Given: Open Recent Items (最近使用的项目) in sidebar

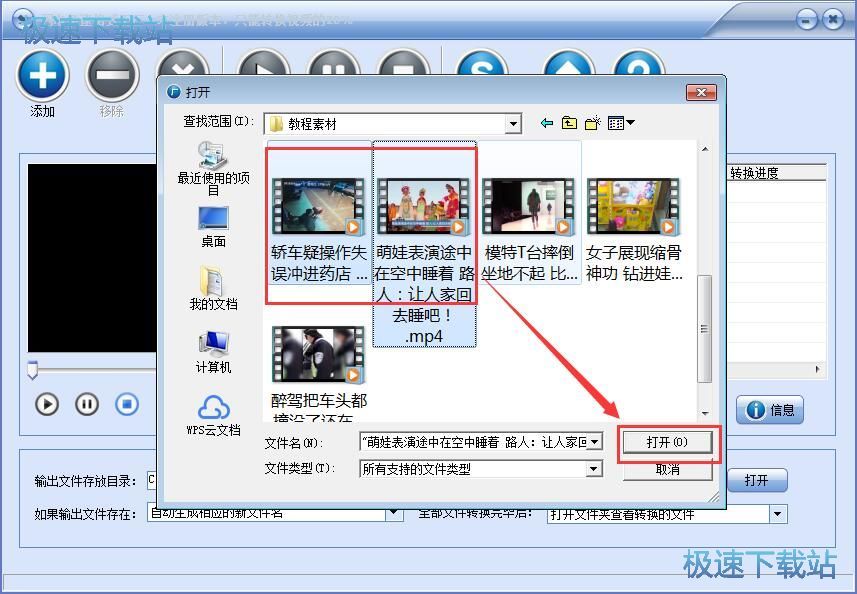Looking at the screenshot, I should pyautogui.click(x=214, y=168).
